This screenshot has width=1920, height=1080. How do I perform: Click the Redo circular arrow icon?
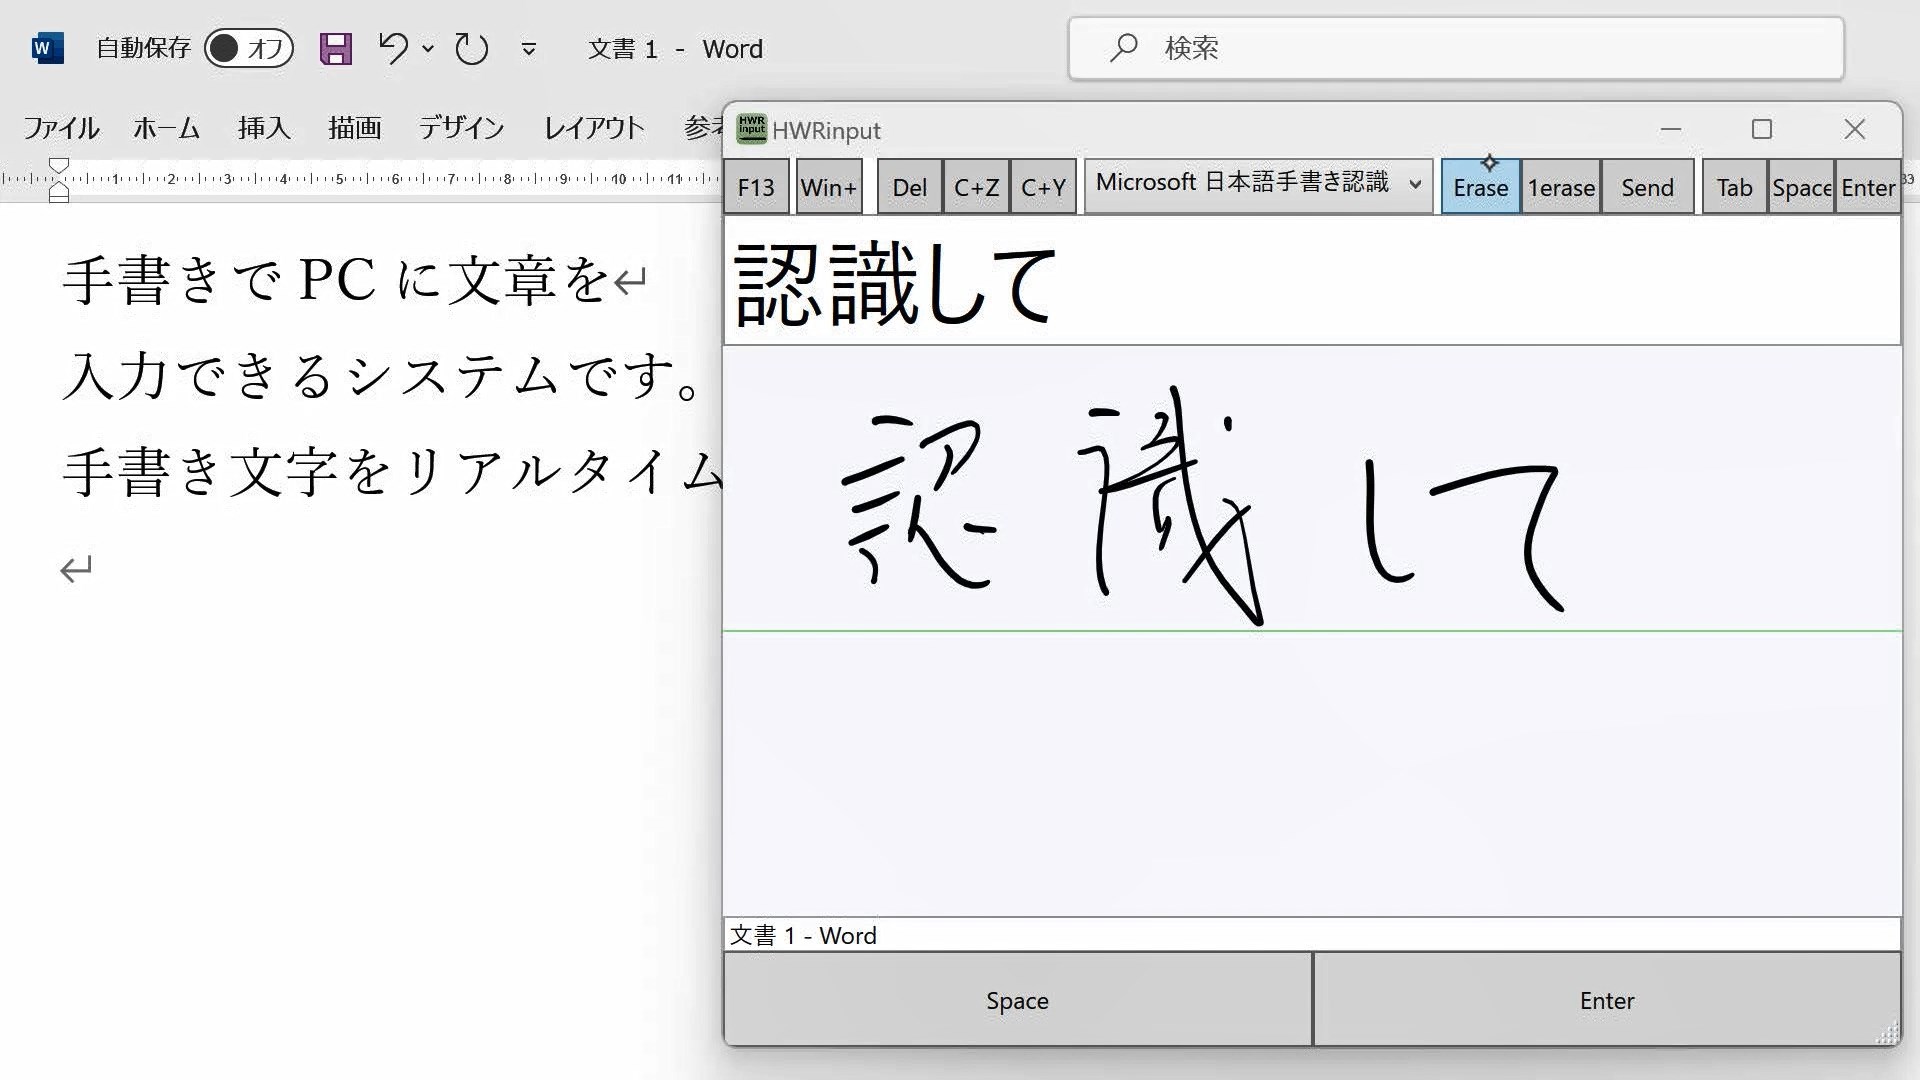pyautogui.click(x=471, y=48)
